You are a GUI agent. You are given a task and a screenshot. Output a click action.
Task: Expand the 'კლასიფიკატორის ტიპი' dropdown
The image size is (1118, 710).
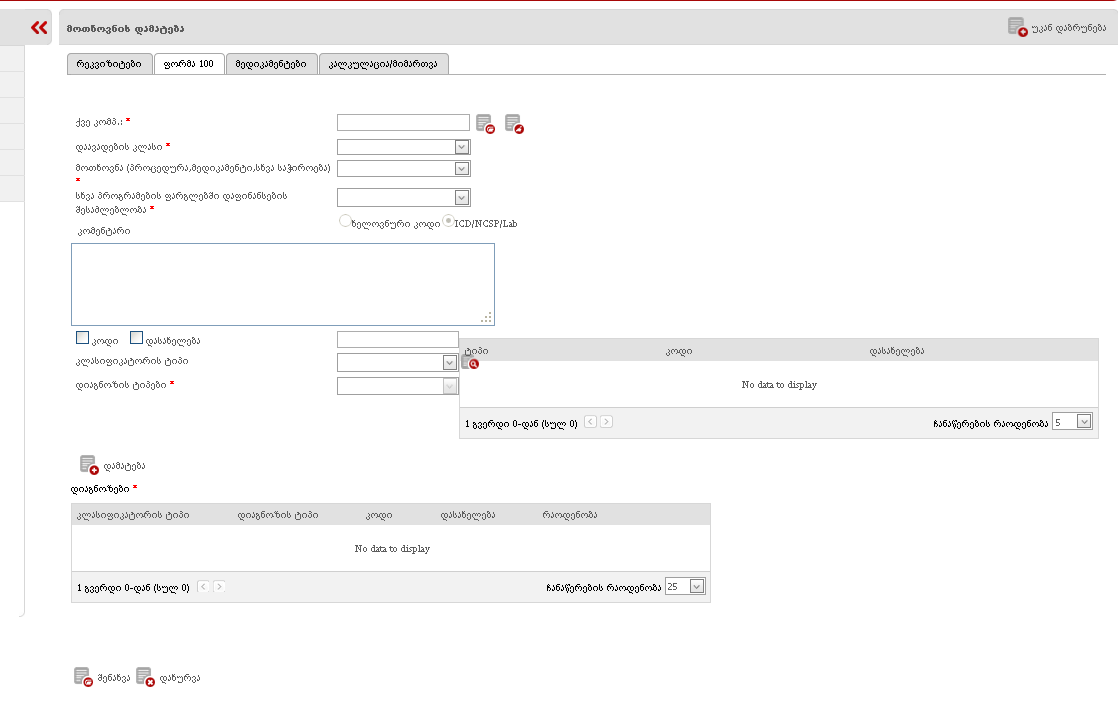(450, 362)
